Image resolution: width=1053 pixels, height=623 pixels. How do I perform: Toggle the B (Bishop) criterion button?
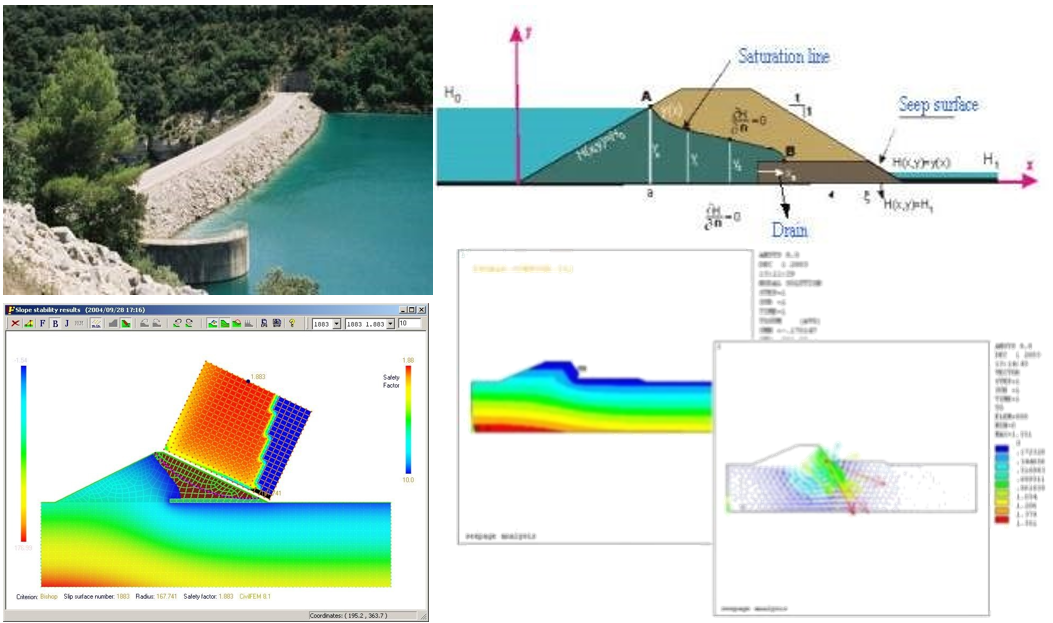55,323
